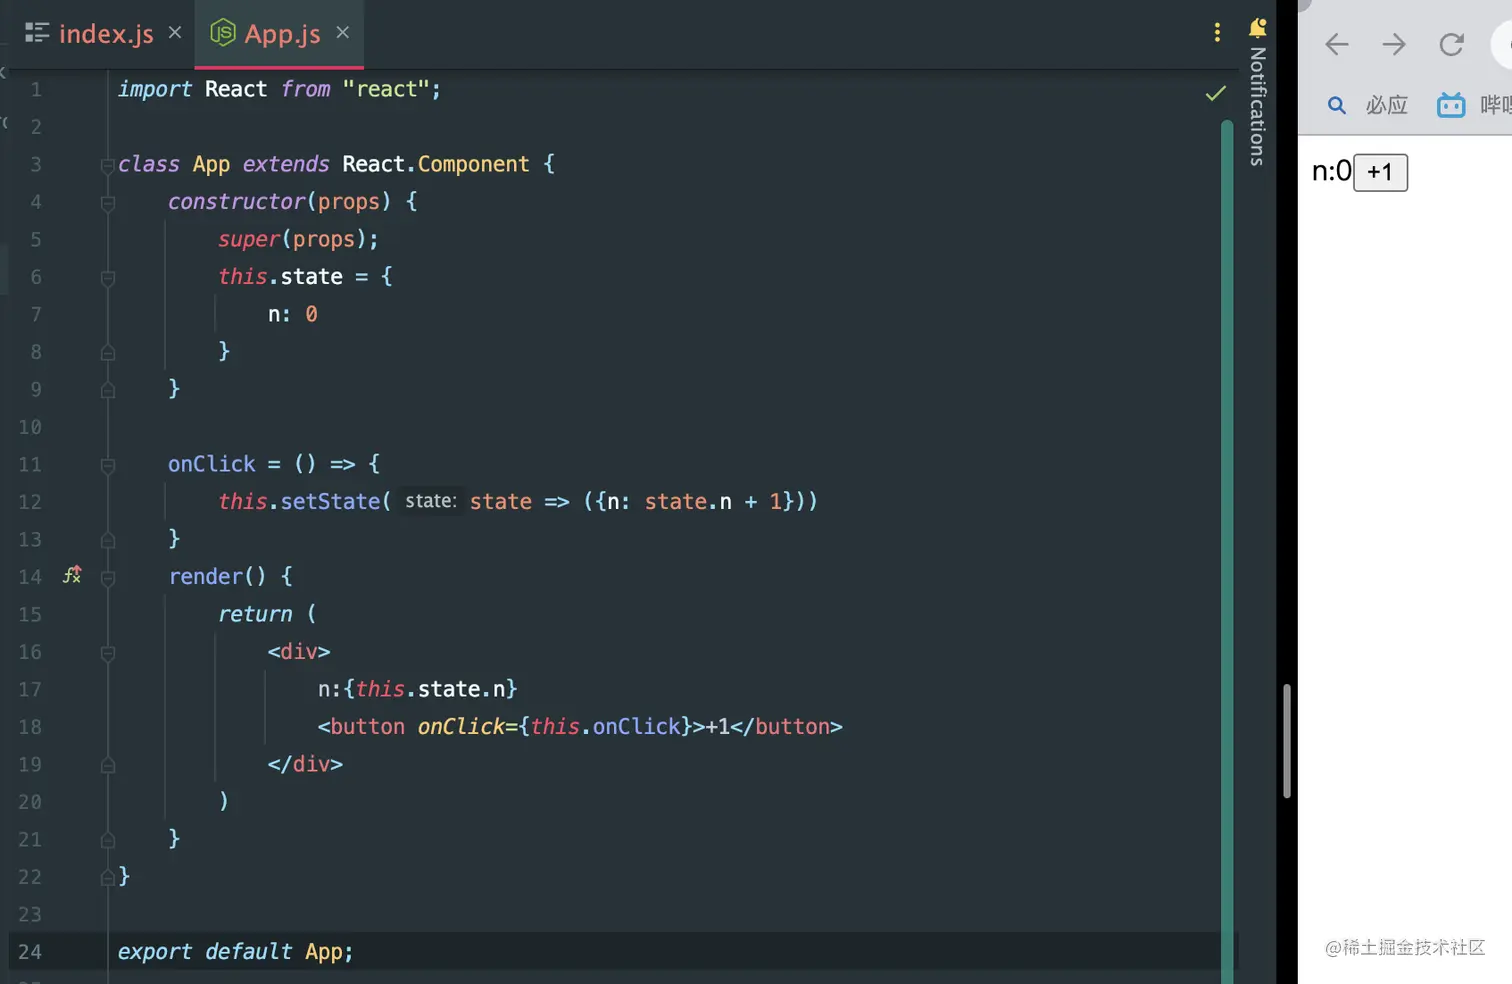Open the editor tabs more-options menu
Image resolution: width=1512 pixels, height=984 pixels.
coord(1217,32)
